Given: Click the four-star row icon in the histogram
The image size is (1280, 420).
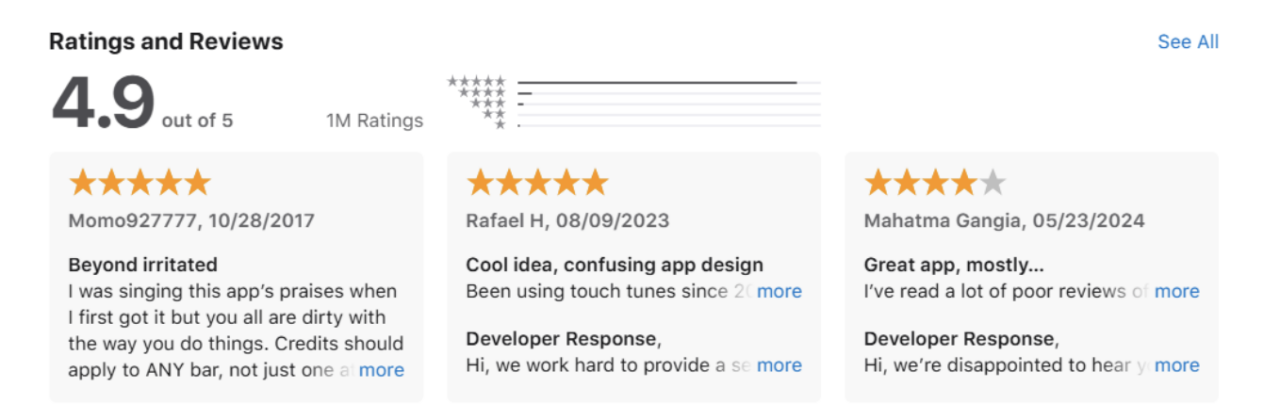Looking at the screenshot, I should (x=482, y=93).
